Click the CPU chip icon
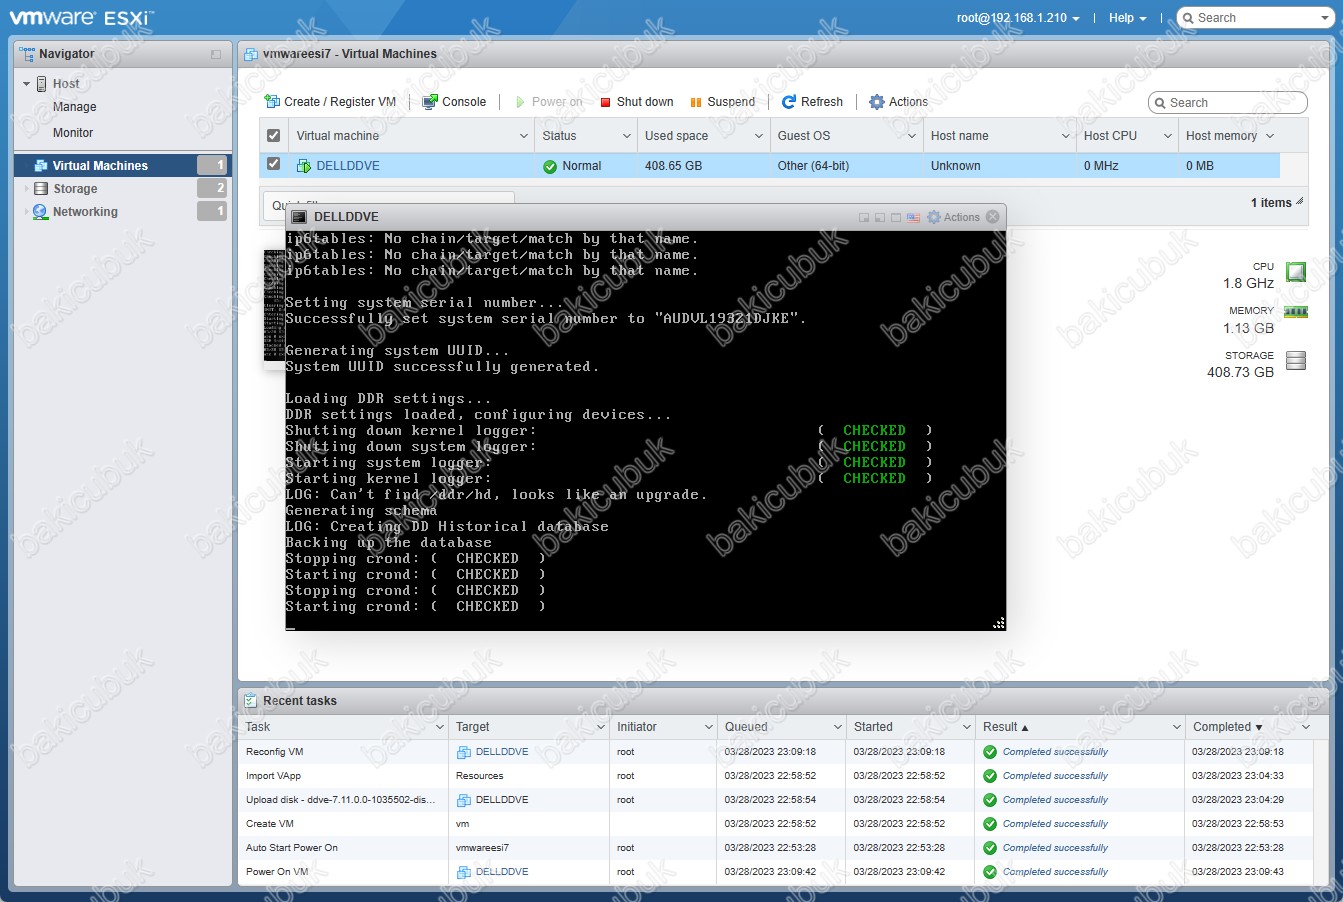Viewport: 1343px width, 902px height. [x=1296, y=272]
